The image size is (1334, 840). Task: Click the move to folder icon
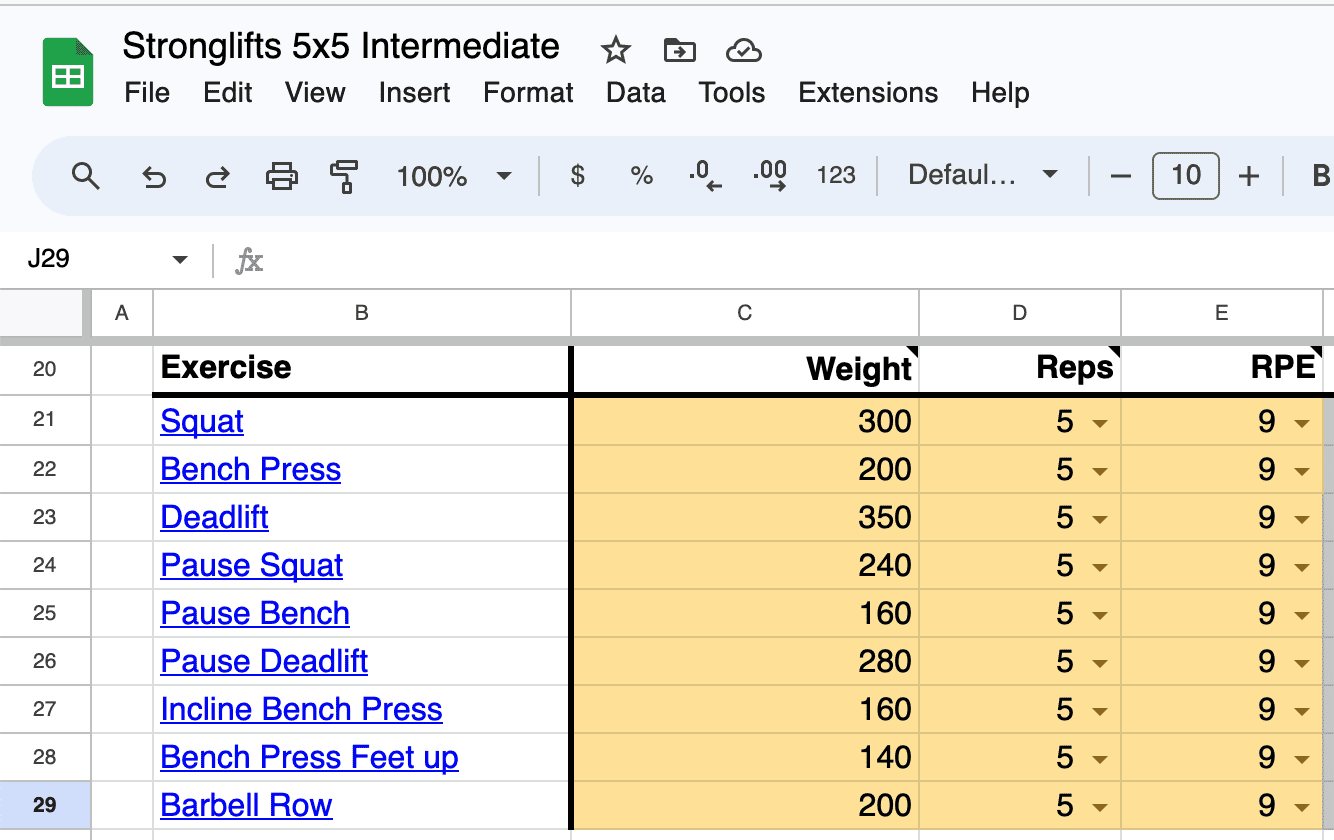coord(679,50)
